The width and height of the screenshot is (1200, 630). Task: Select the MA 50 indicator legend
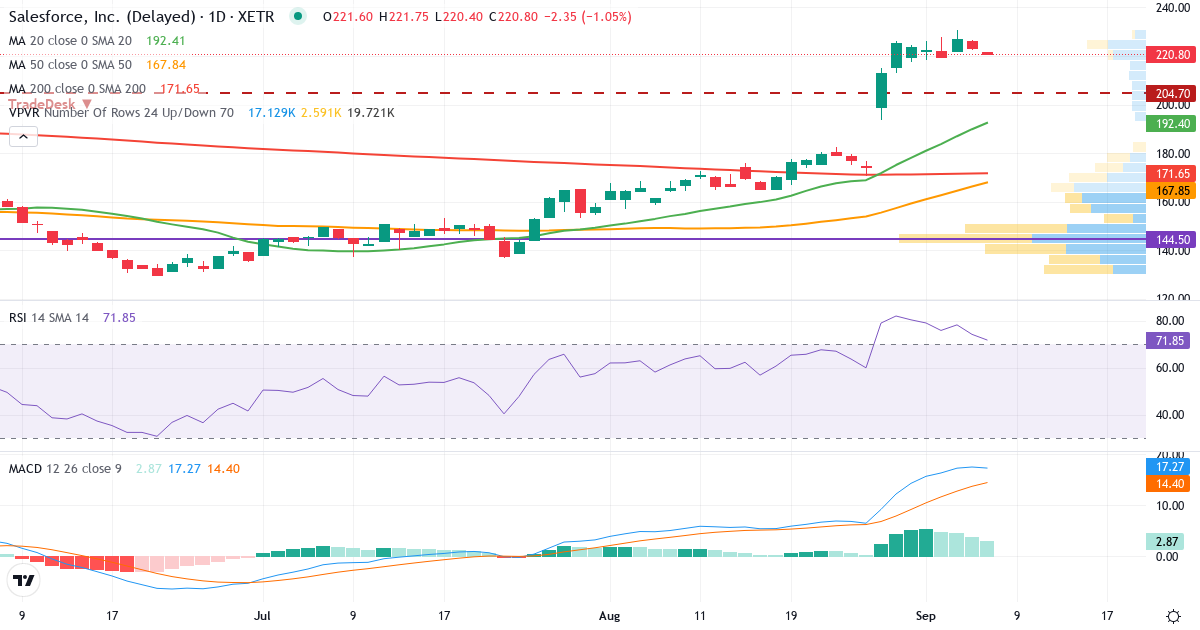70,65
